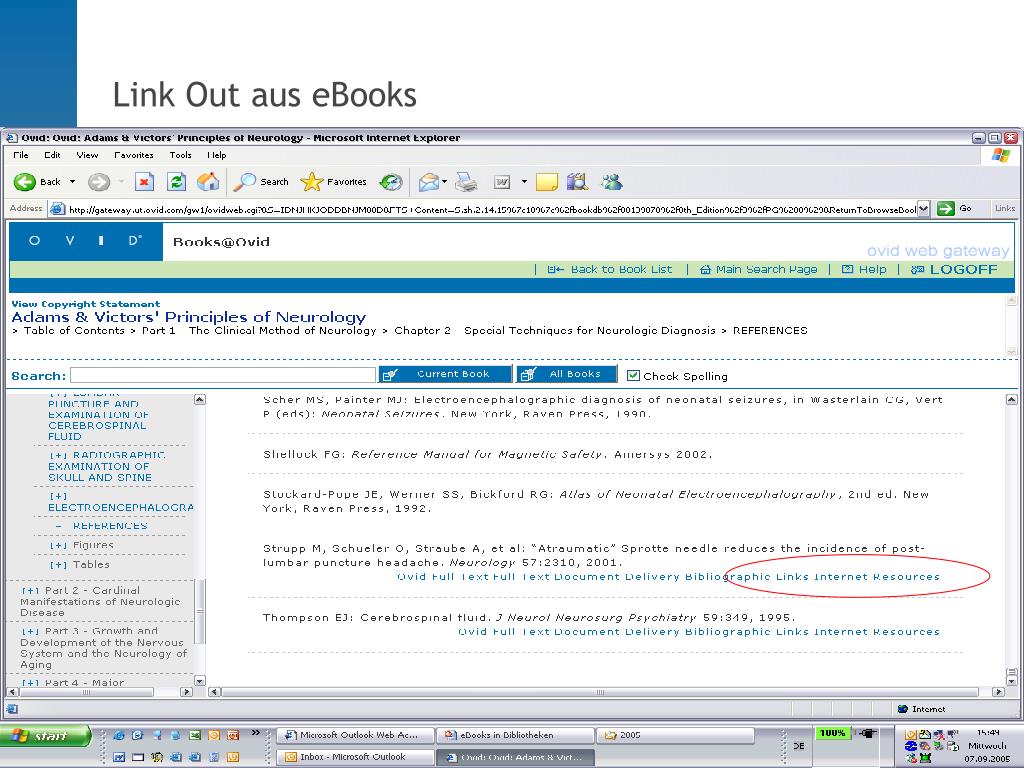Click the page icon in the address bar
This screenshot has width=1024, height=768.
pyautogui.click(x=57, y=209)
